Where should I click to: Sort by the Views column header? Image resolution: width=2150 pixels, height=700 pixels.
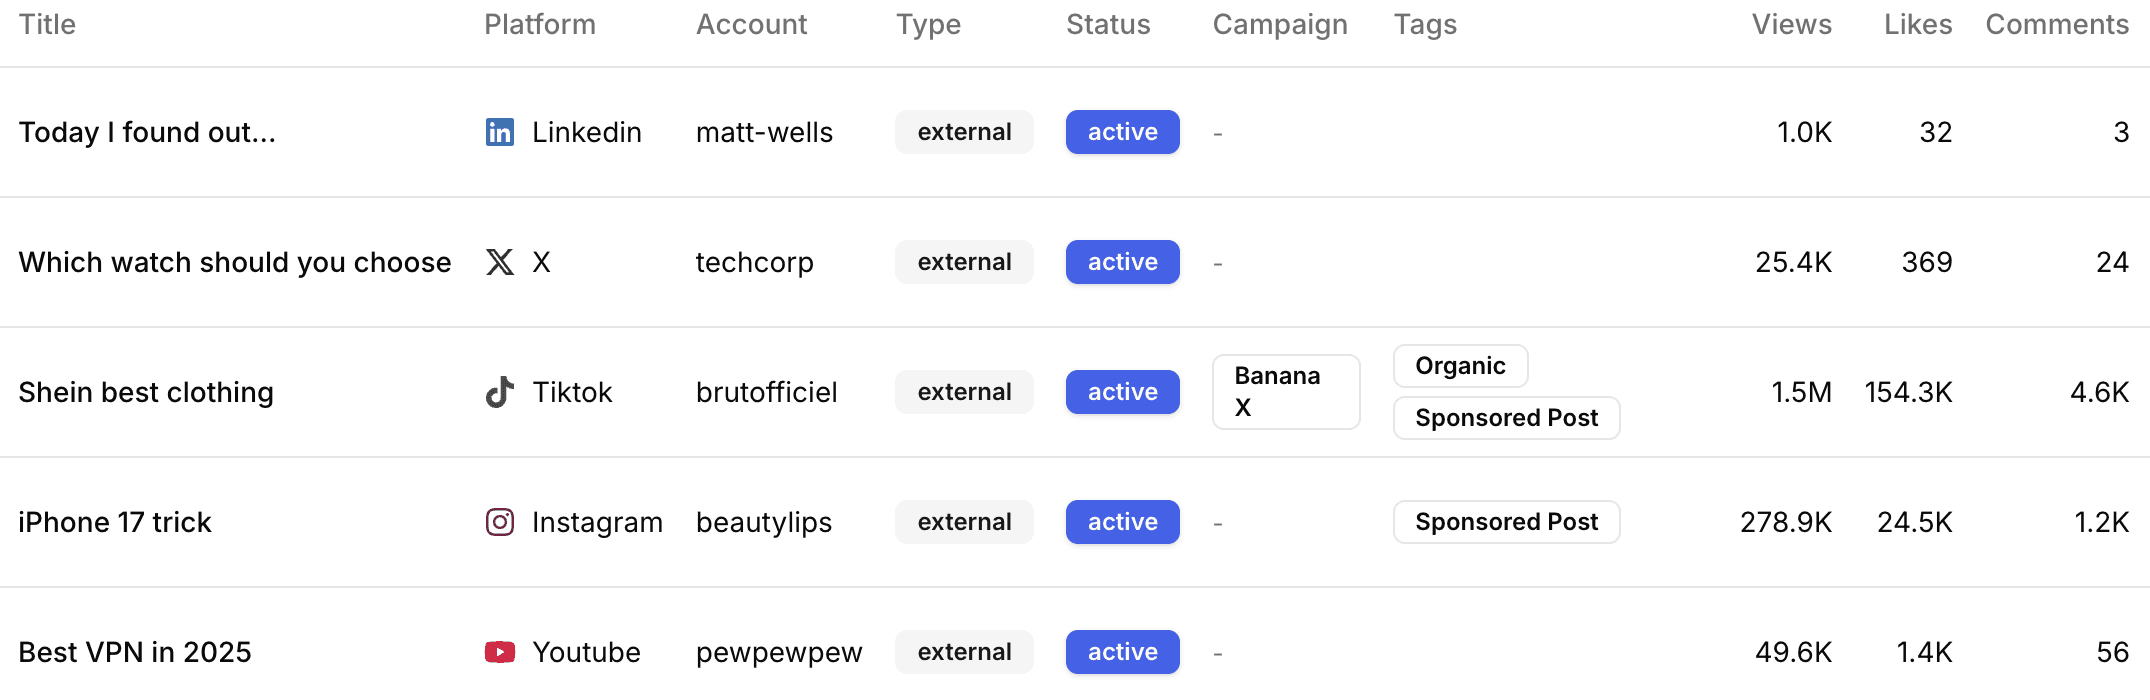click(1791, 24)
